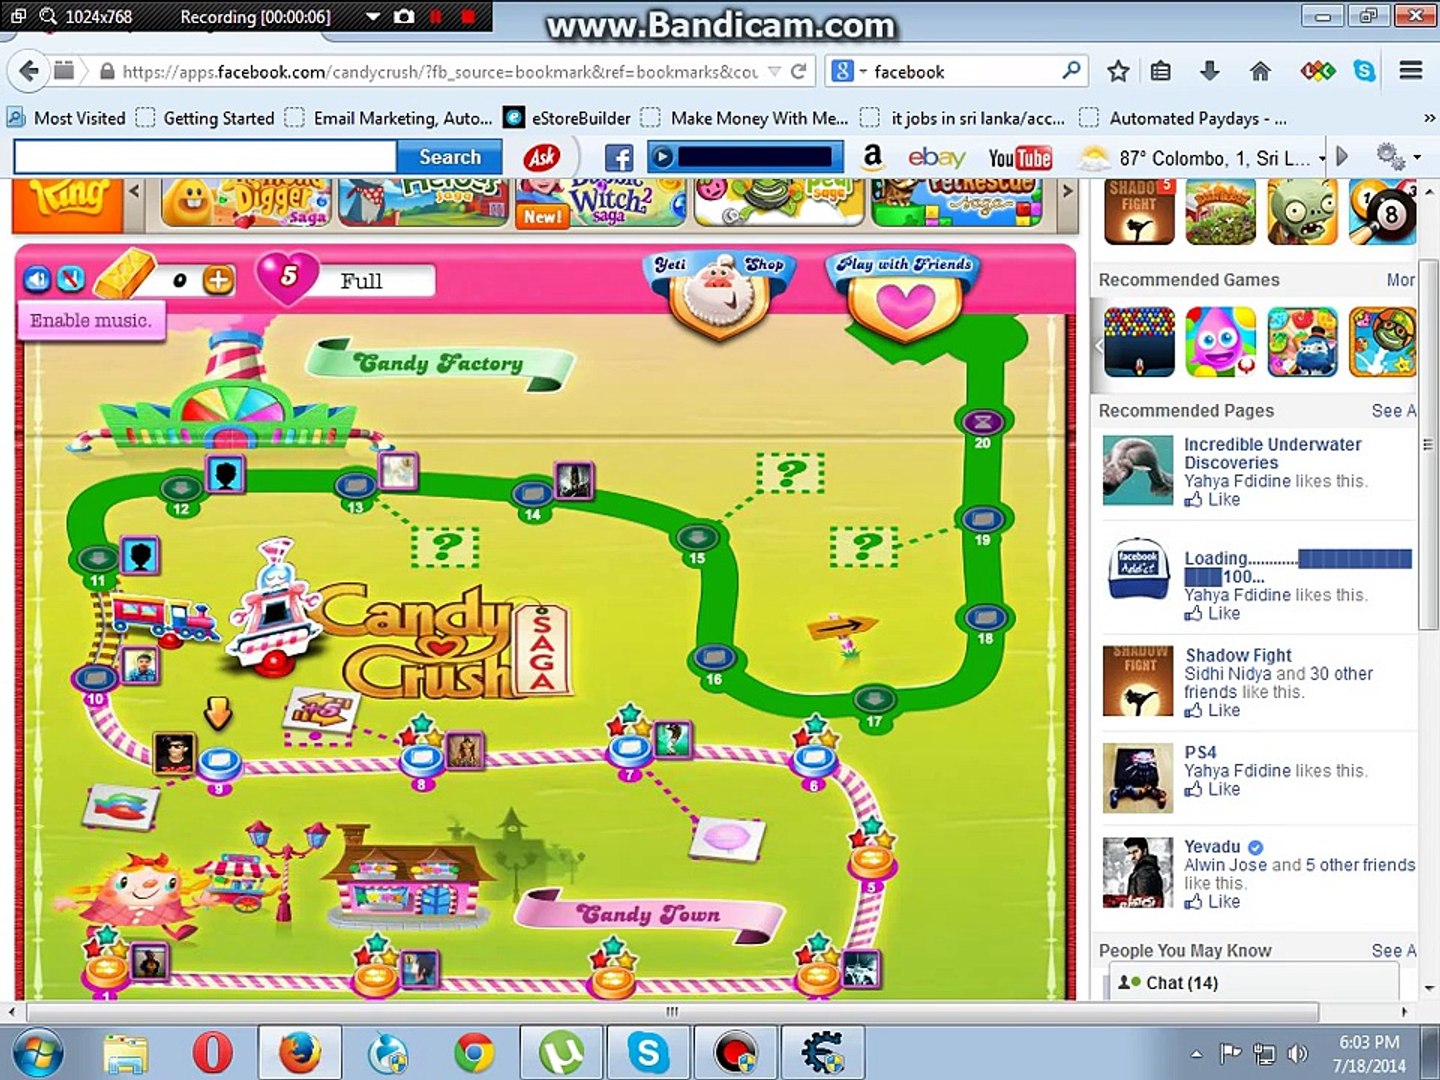
Task: Show previous games in the King carousel
Action: pos(135,190)
